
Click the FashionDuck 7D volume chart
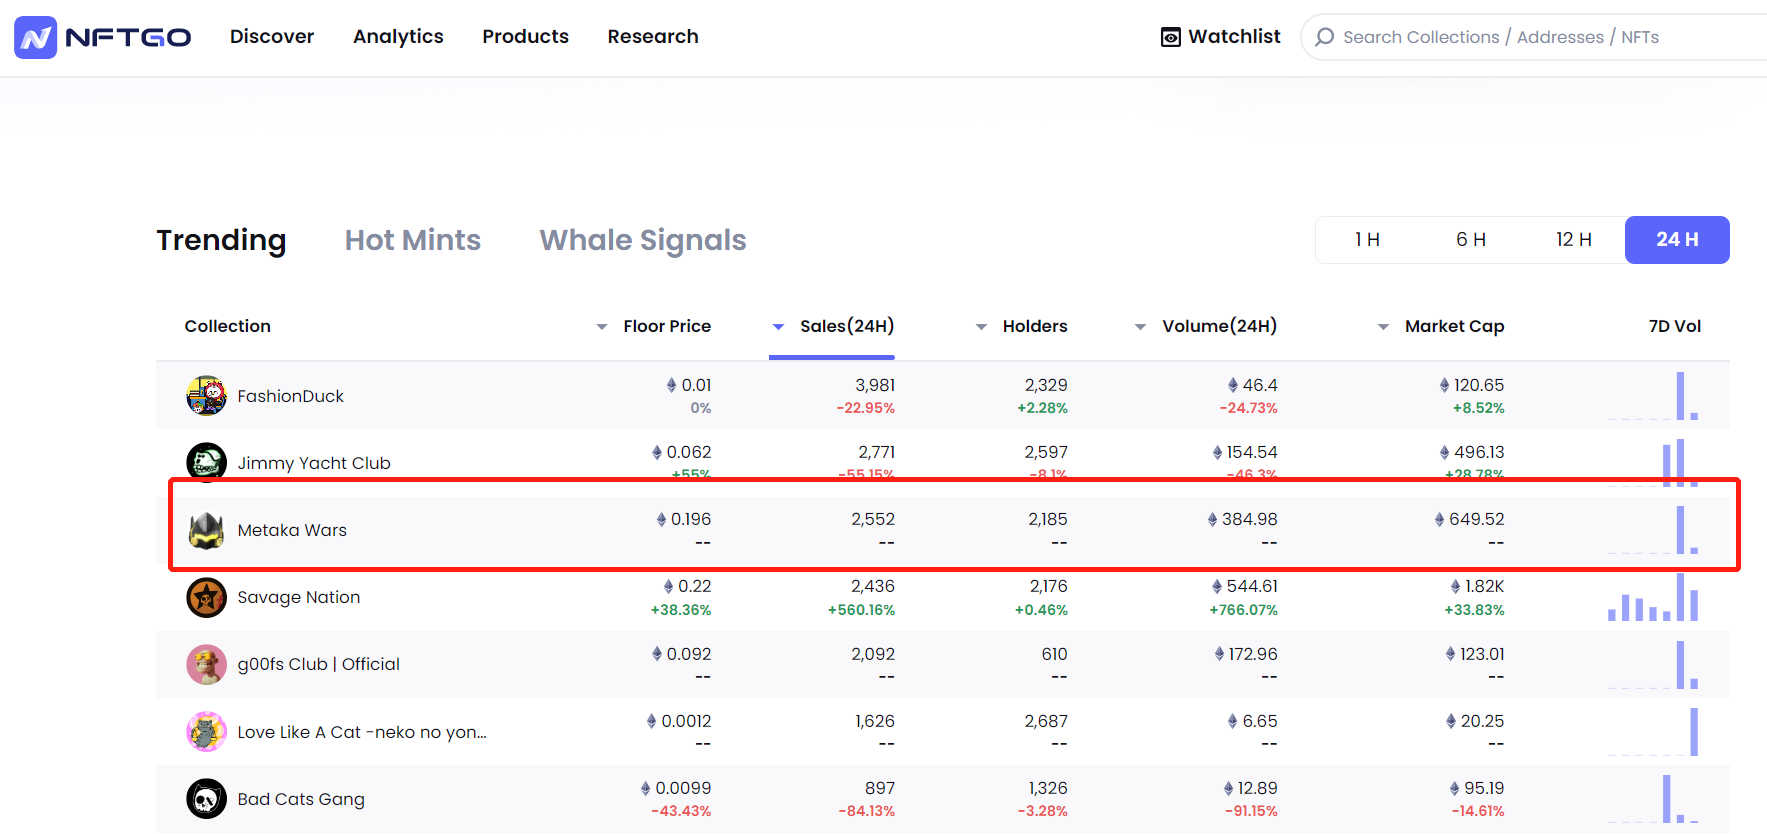pos(1653,396)
